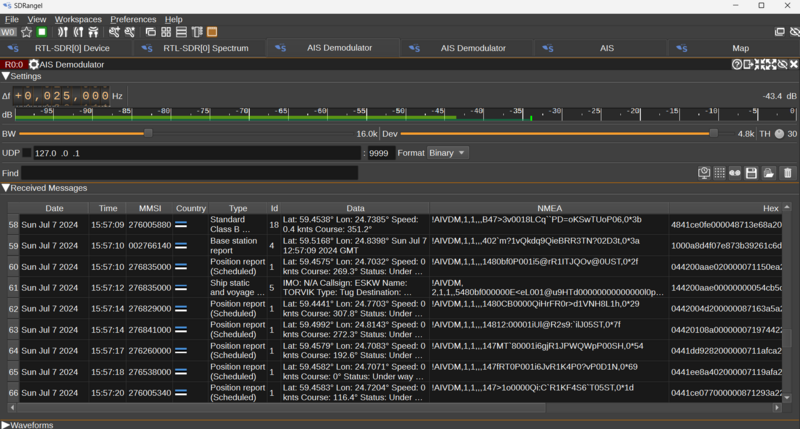Add a MIMO device from toolbar

93,32
